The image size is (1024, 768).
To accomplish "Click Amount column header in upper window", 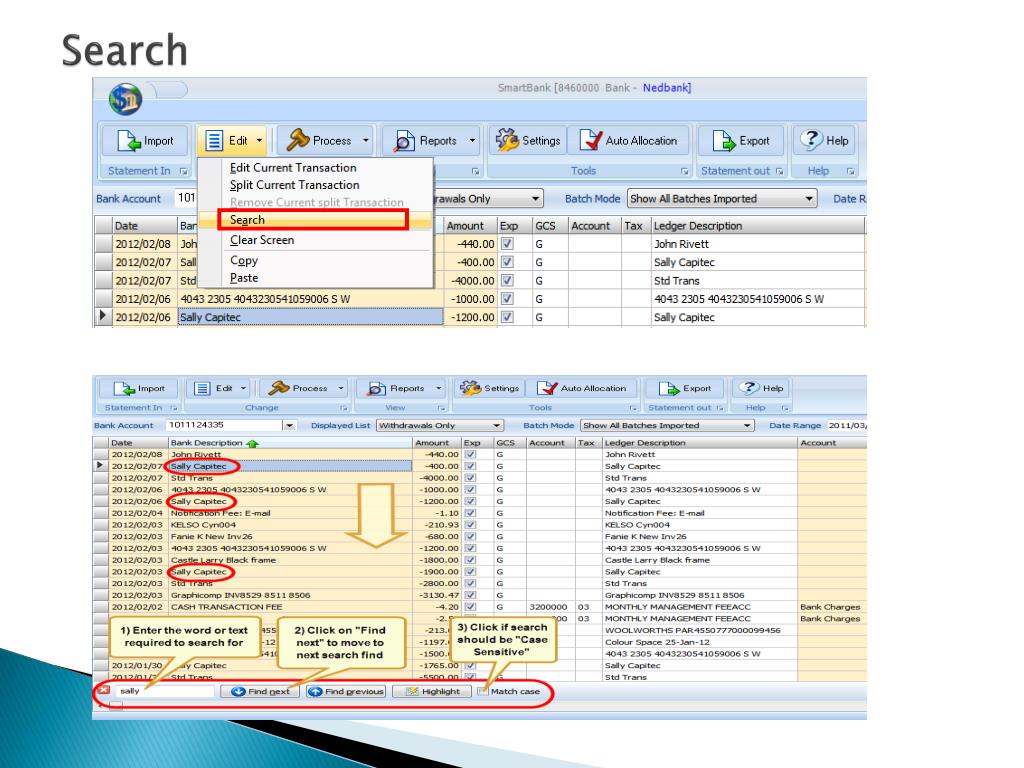I will coord(470,226).
